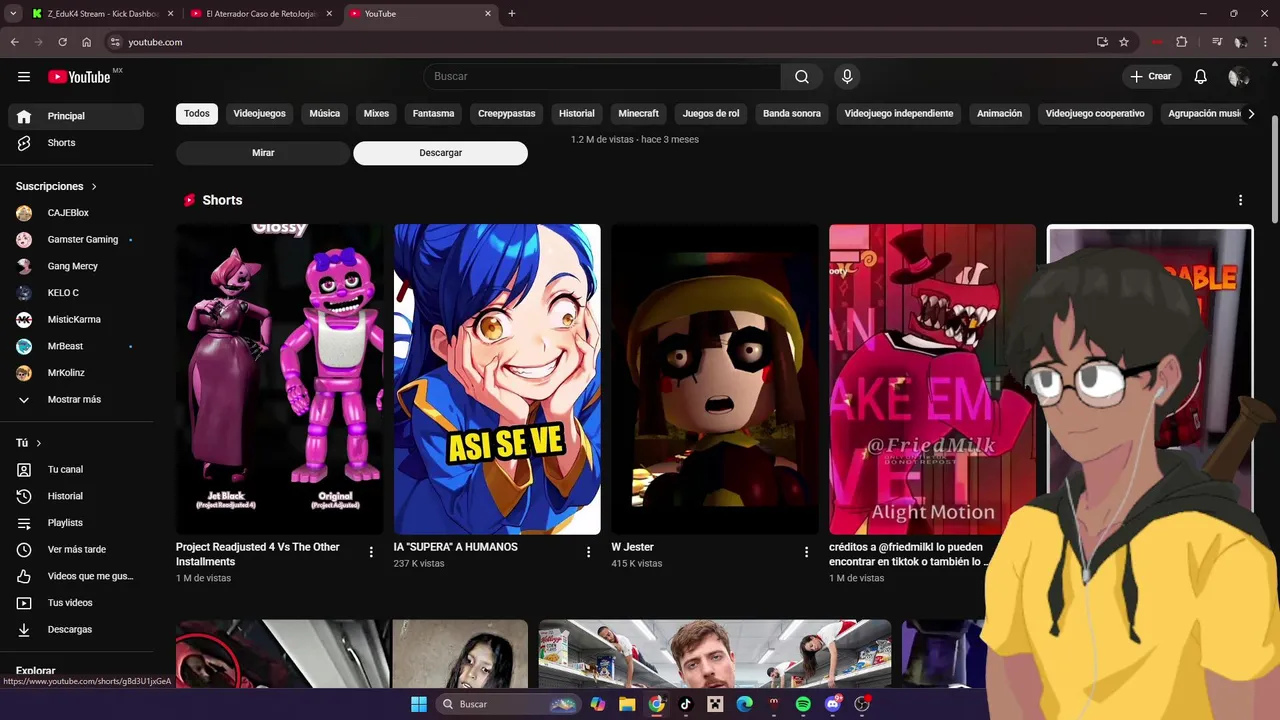1280x720 pixels.
Task: Install app icon in address bar
Action: pos(1102,42)
